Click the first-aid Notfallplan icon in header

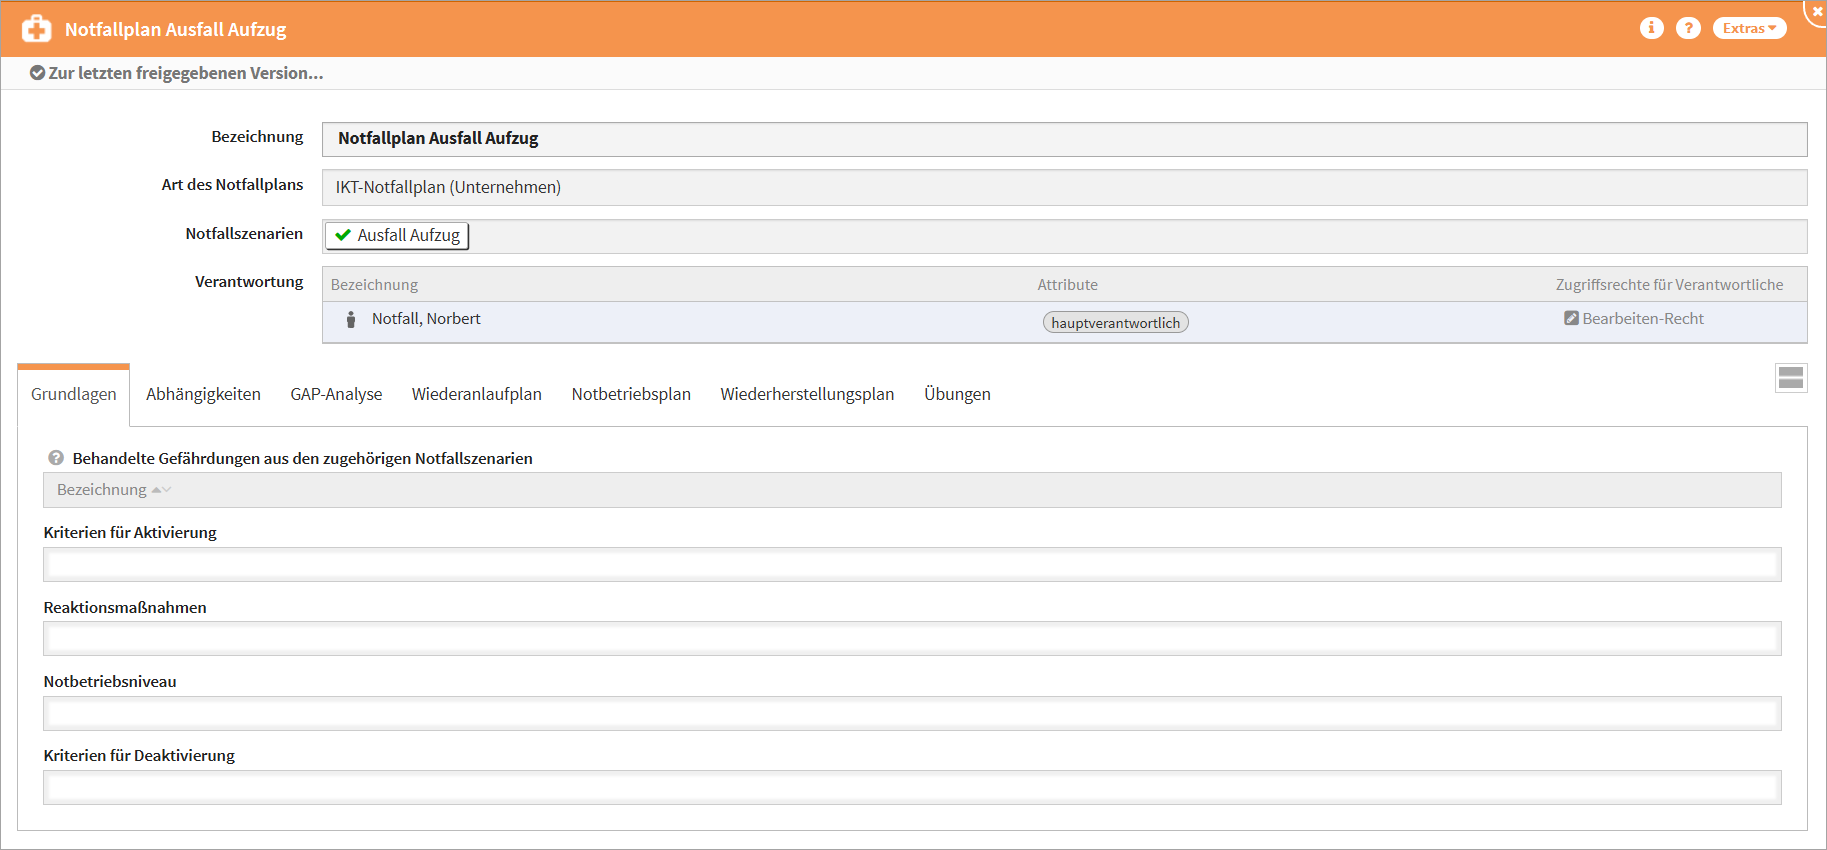tap(37, 29)
